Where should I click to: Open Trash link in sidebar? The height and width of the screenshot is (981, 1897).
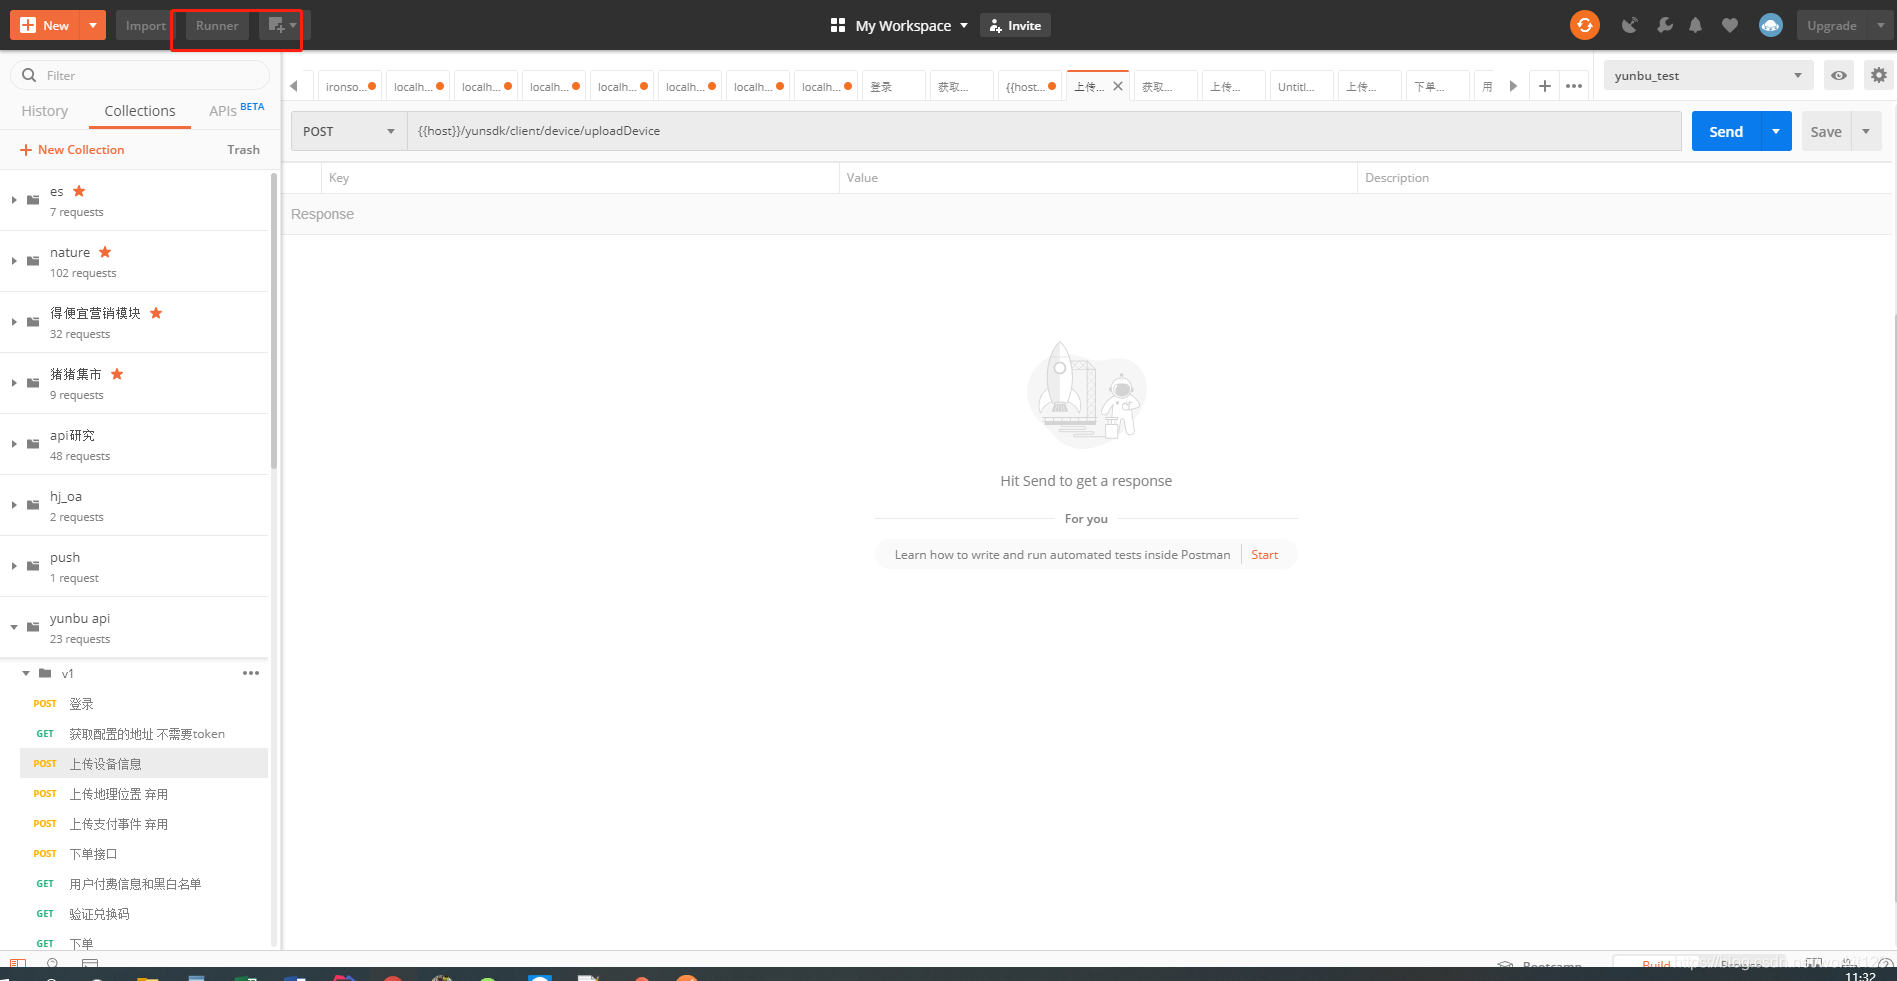243,149
